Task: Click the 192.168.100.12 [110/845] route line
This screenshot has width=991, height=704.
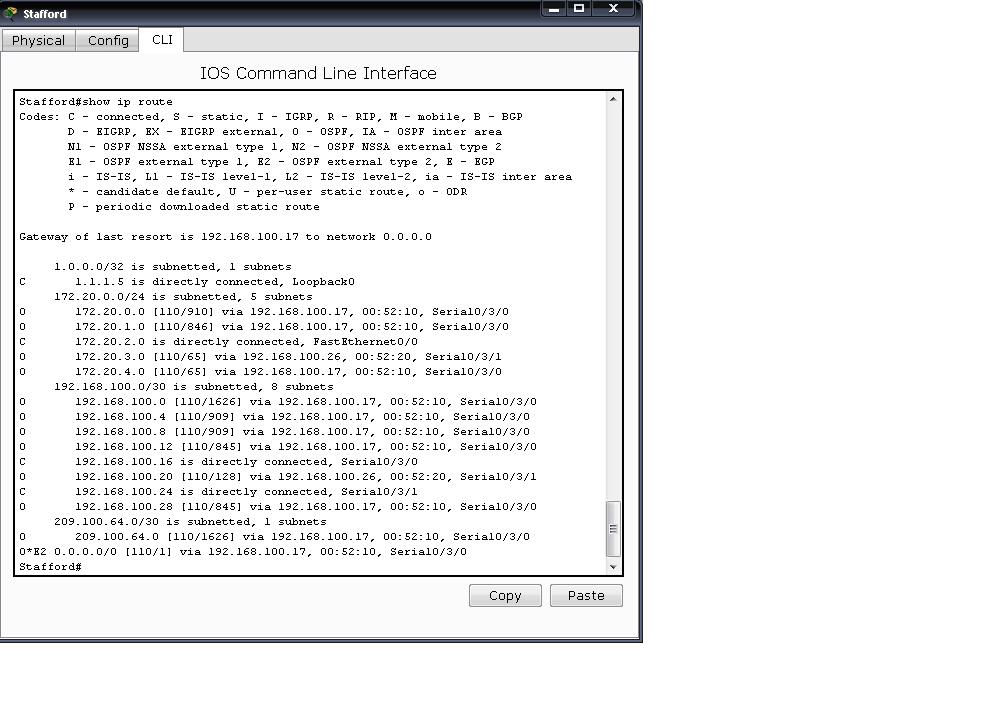Action: point(277,447)
